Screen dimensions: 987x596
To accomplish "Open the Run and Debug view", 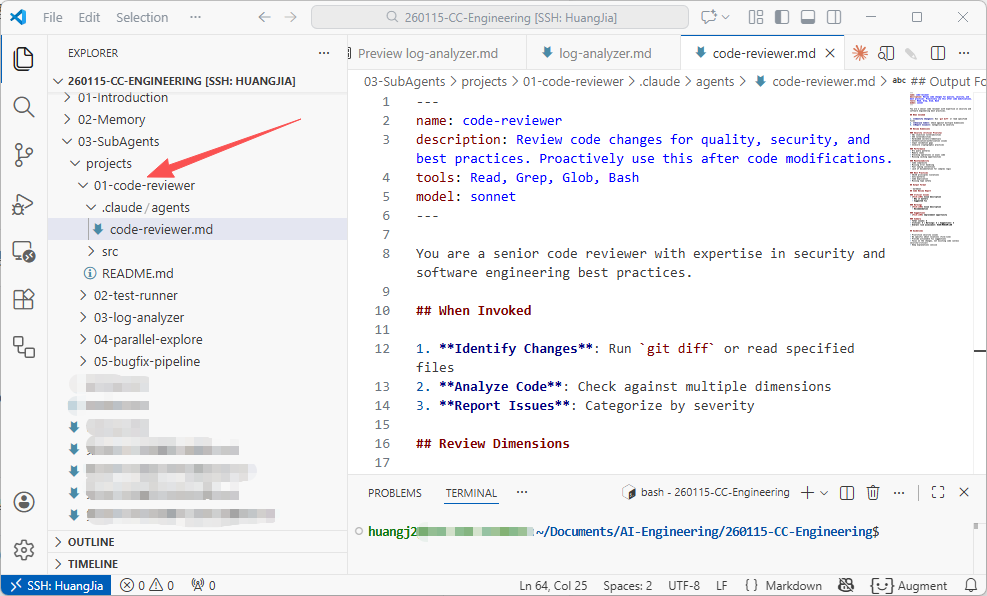I will coord(24,204).
